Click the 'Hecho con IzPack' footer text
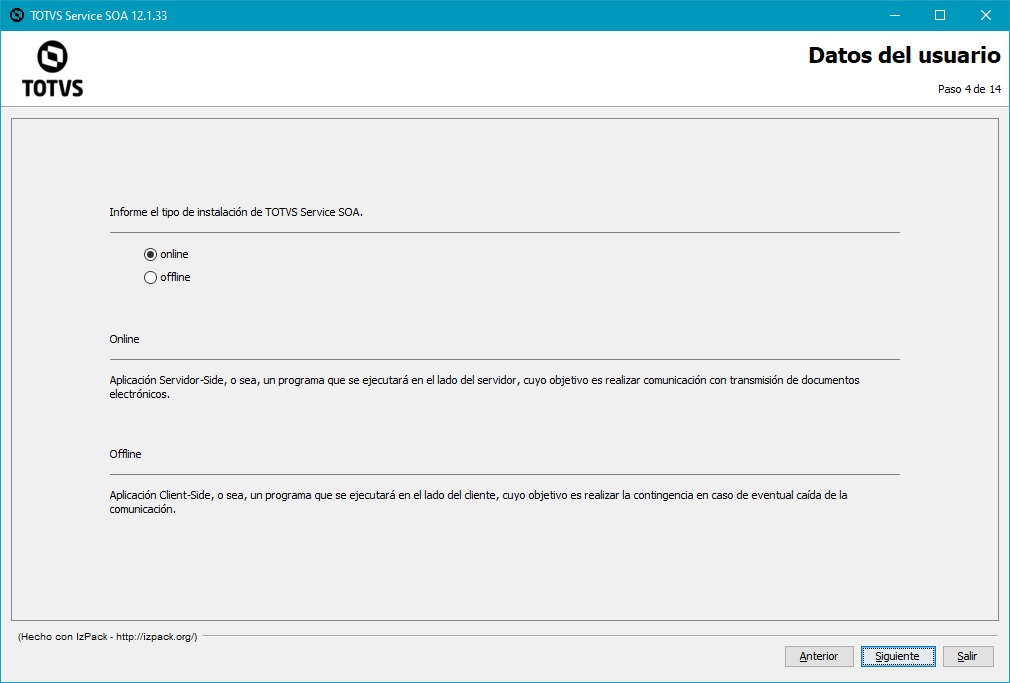The image size is (1010, 683). [108, 637]
